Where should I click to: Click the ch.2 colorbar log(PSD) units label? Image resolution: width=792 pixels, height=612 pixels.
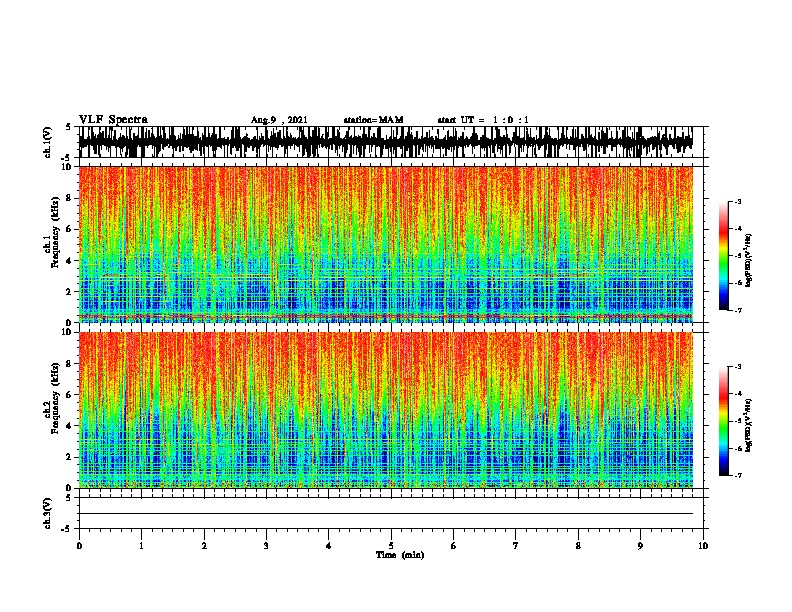click(749, 425)
